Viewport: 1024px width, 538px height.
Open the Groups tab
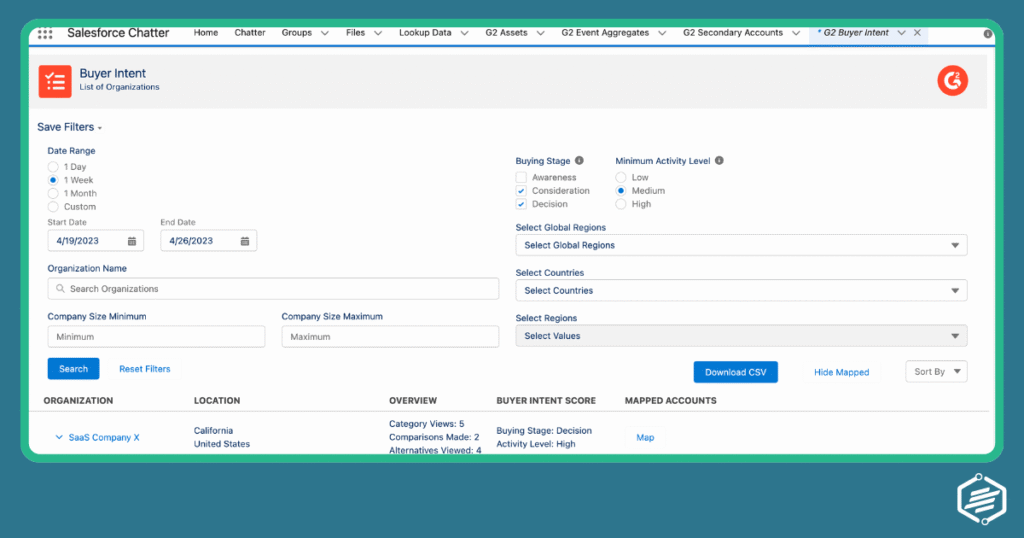pyautogui.click(x=296, y=33)
